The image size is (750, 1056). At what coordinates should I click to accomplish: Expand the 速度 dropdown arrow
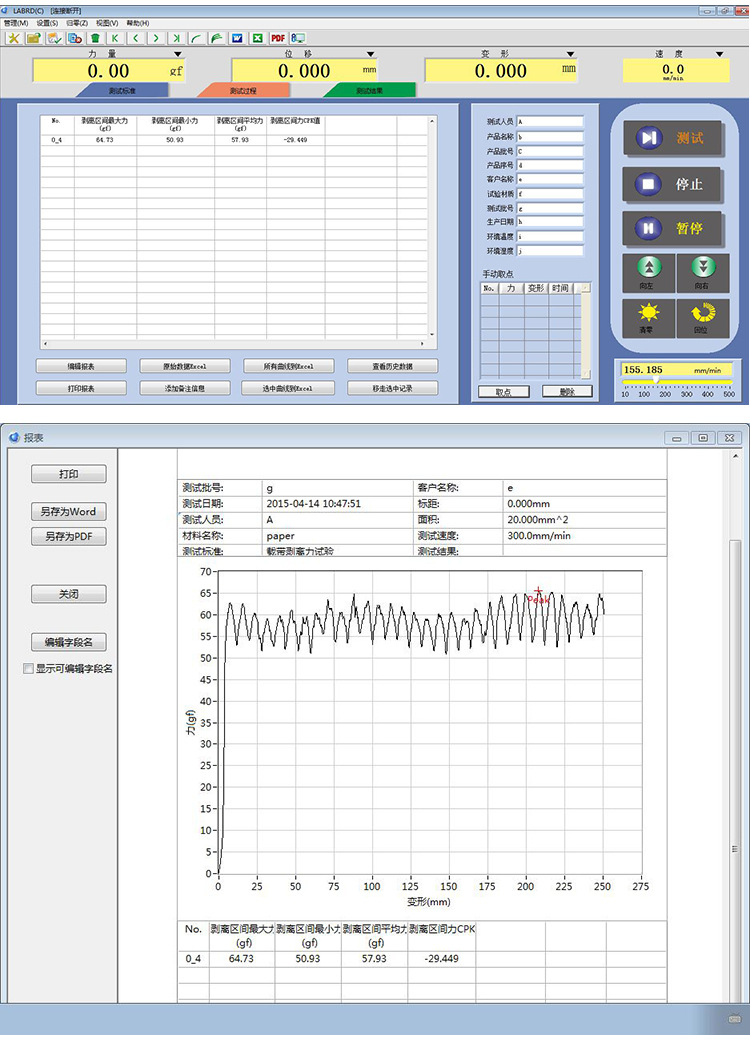pos(719,54)
